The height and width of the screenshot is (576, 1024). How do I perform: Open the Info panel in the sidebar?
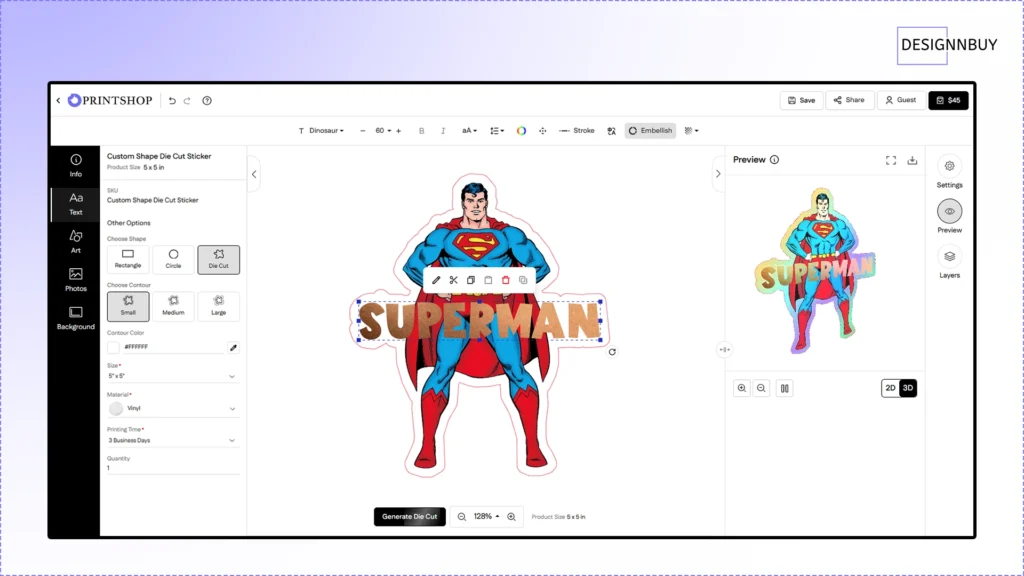pos(76,166)
